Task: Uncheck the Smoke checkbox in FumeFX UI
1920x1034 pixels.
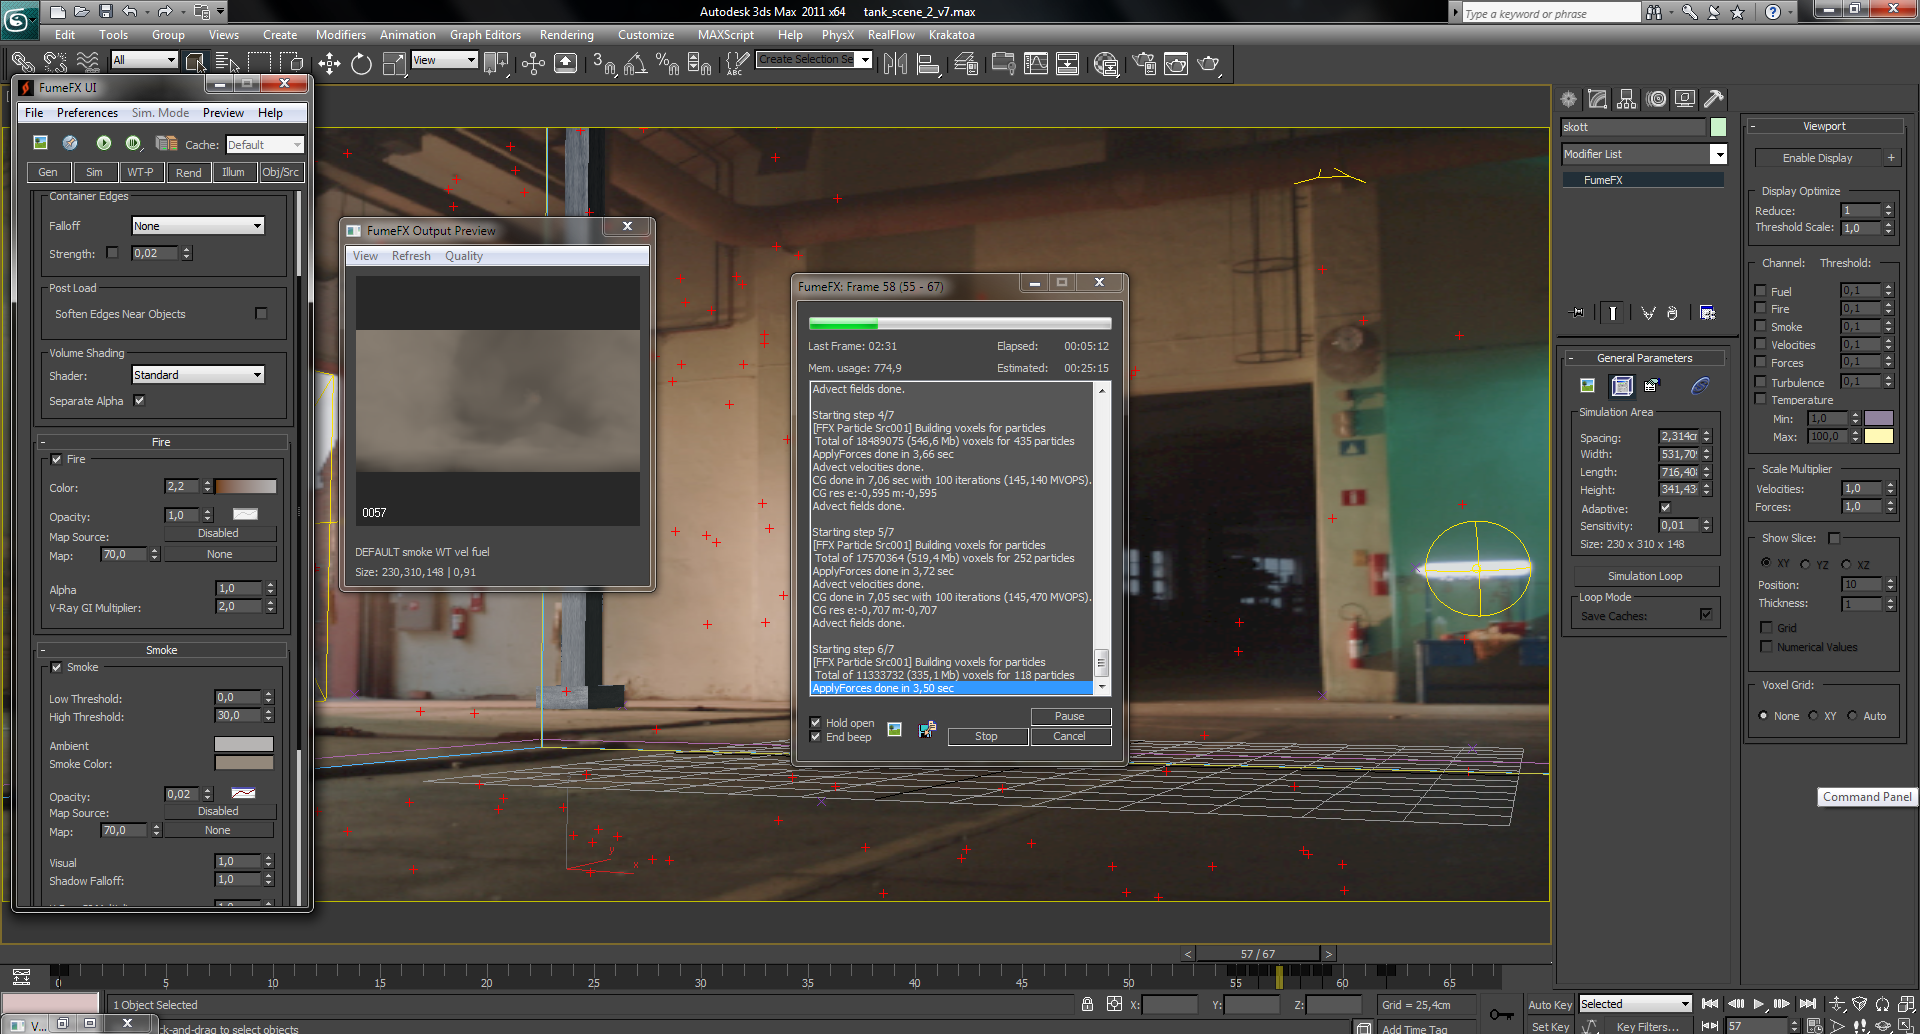Action: click(x=56, y=667)
